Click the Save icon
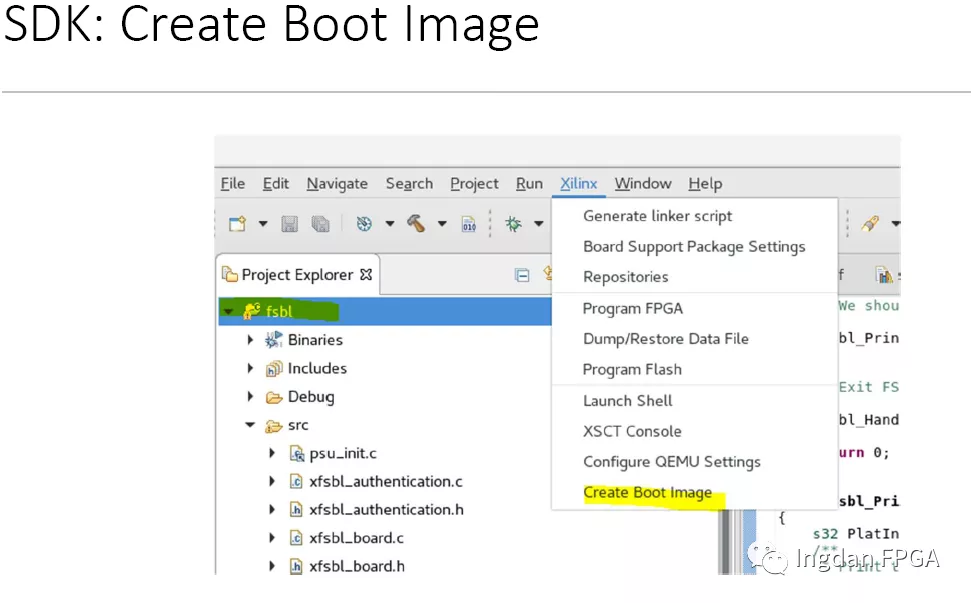 click(x=289, y=223)
